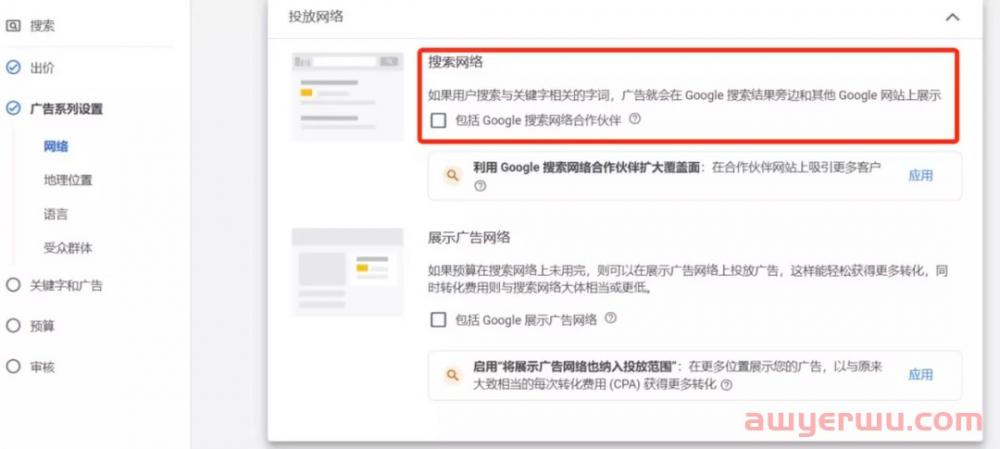Collapse the 投放网络 section with the chevron
Screen dimensions: 1000x449
click(x=952, y=17)
